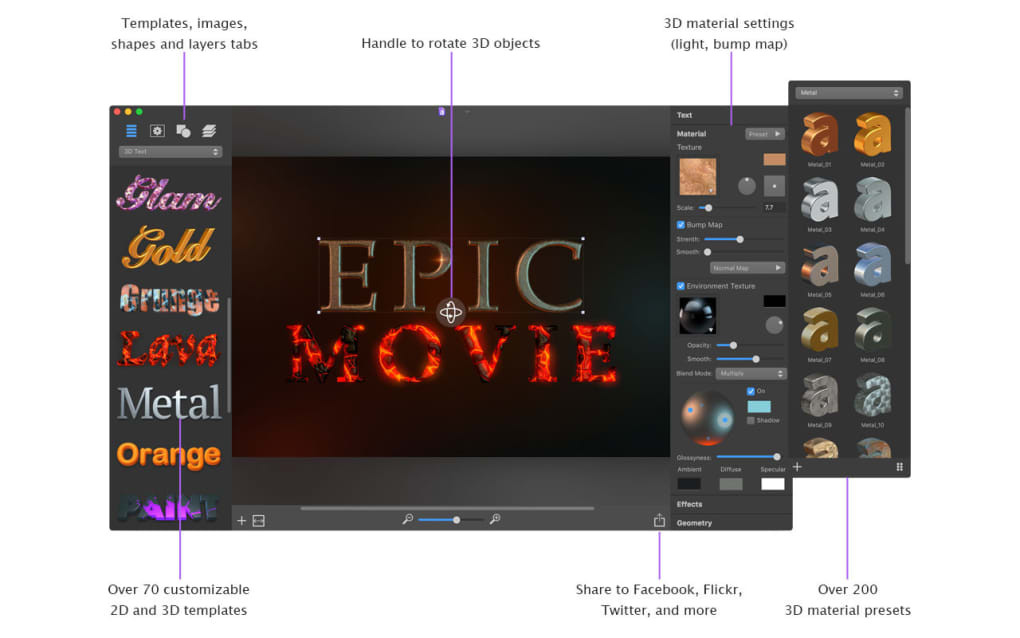Open the 3D Text category dropdown

[170, 152]
